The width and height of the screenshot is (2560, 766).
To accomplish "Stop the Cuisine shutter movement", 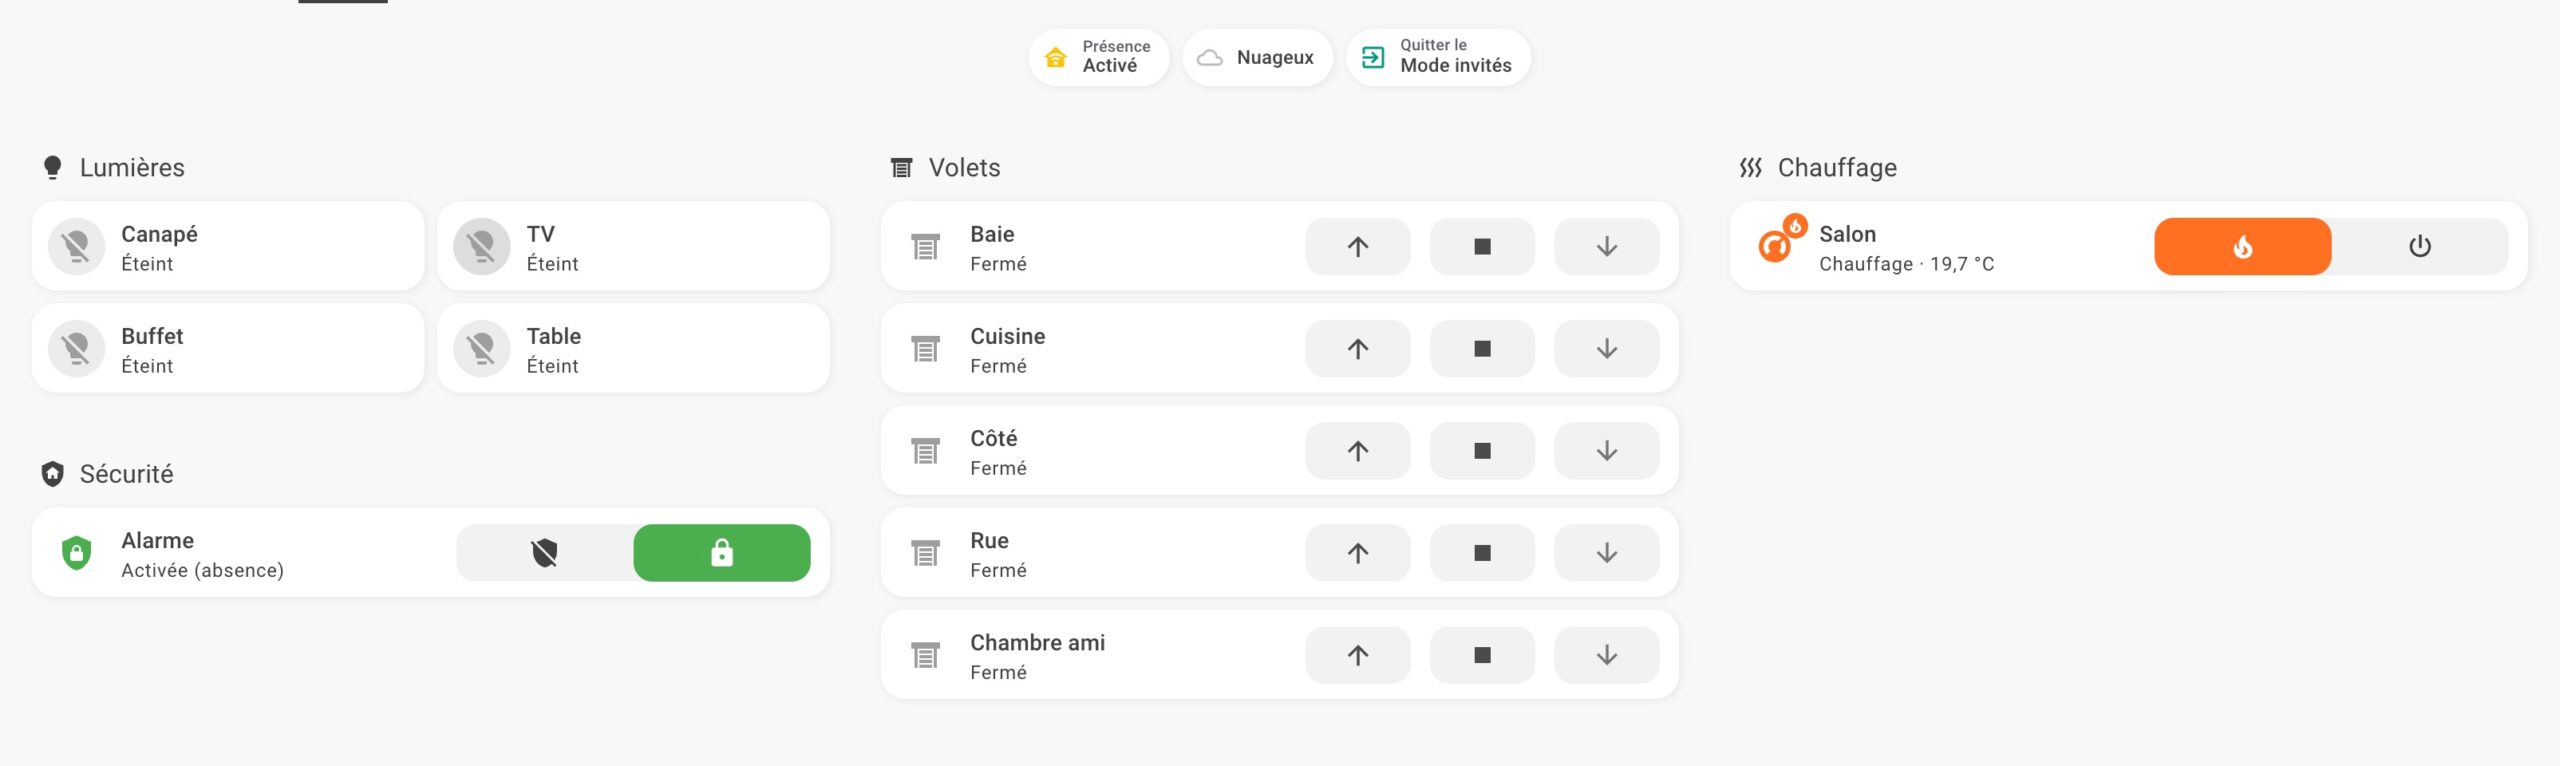I will pos(1482,348).
